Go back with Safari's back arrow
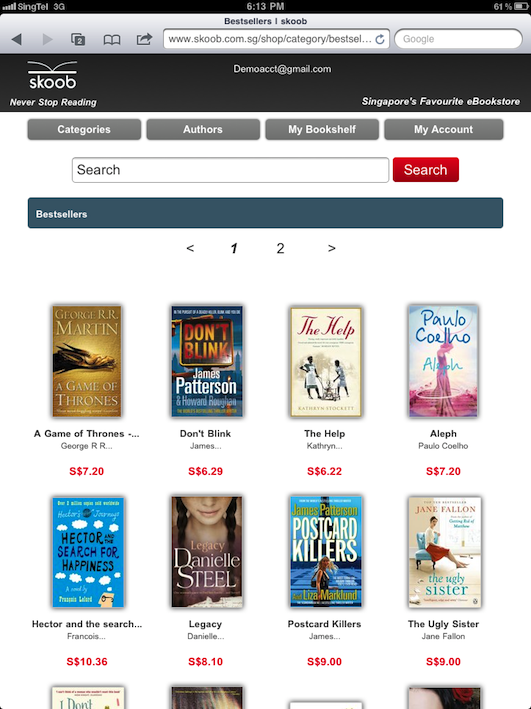The height and width of the screenshot is (709, 531). [17, 39]
